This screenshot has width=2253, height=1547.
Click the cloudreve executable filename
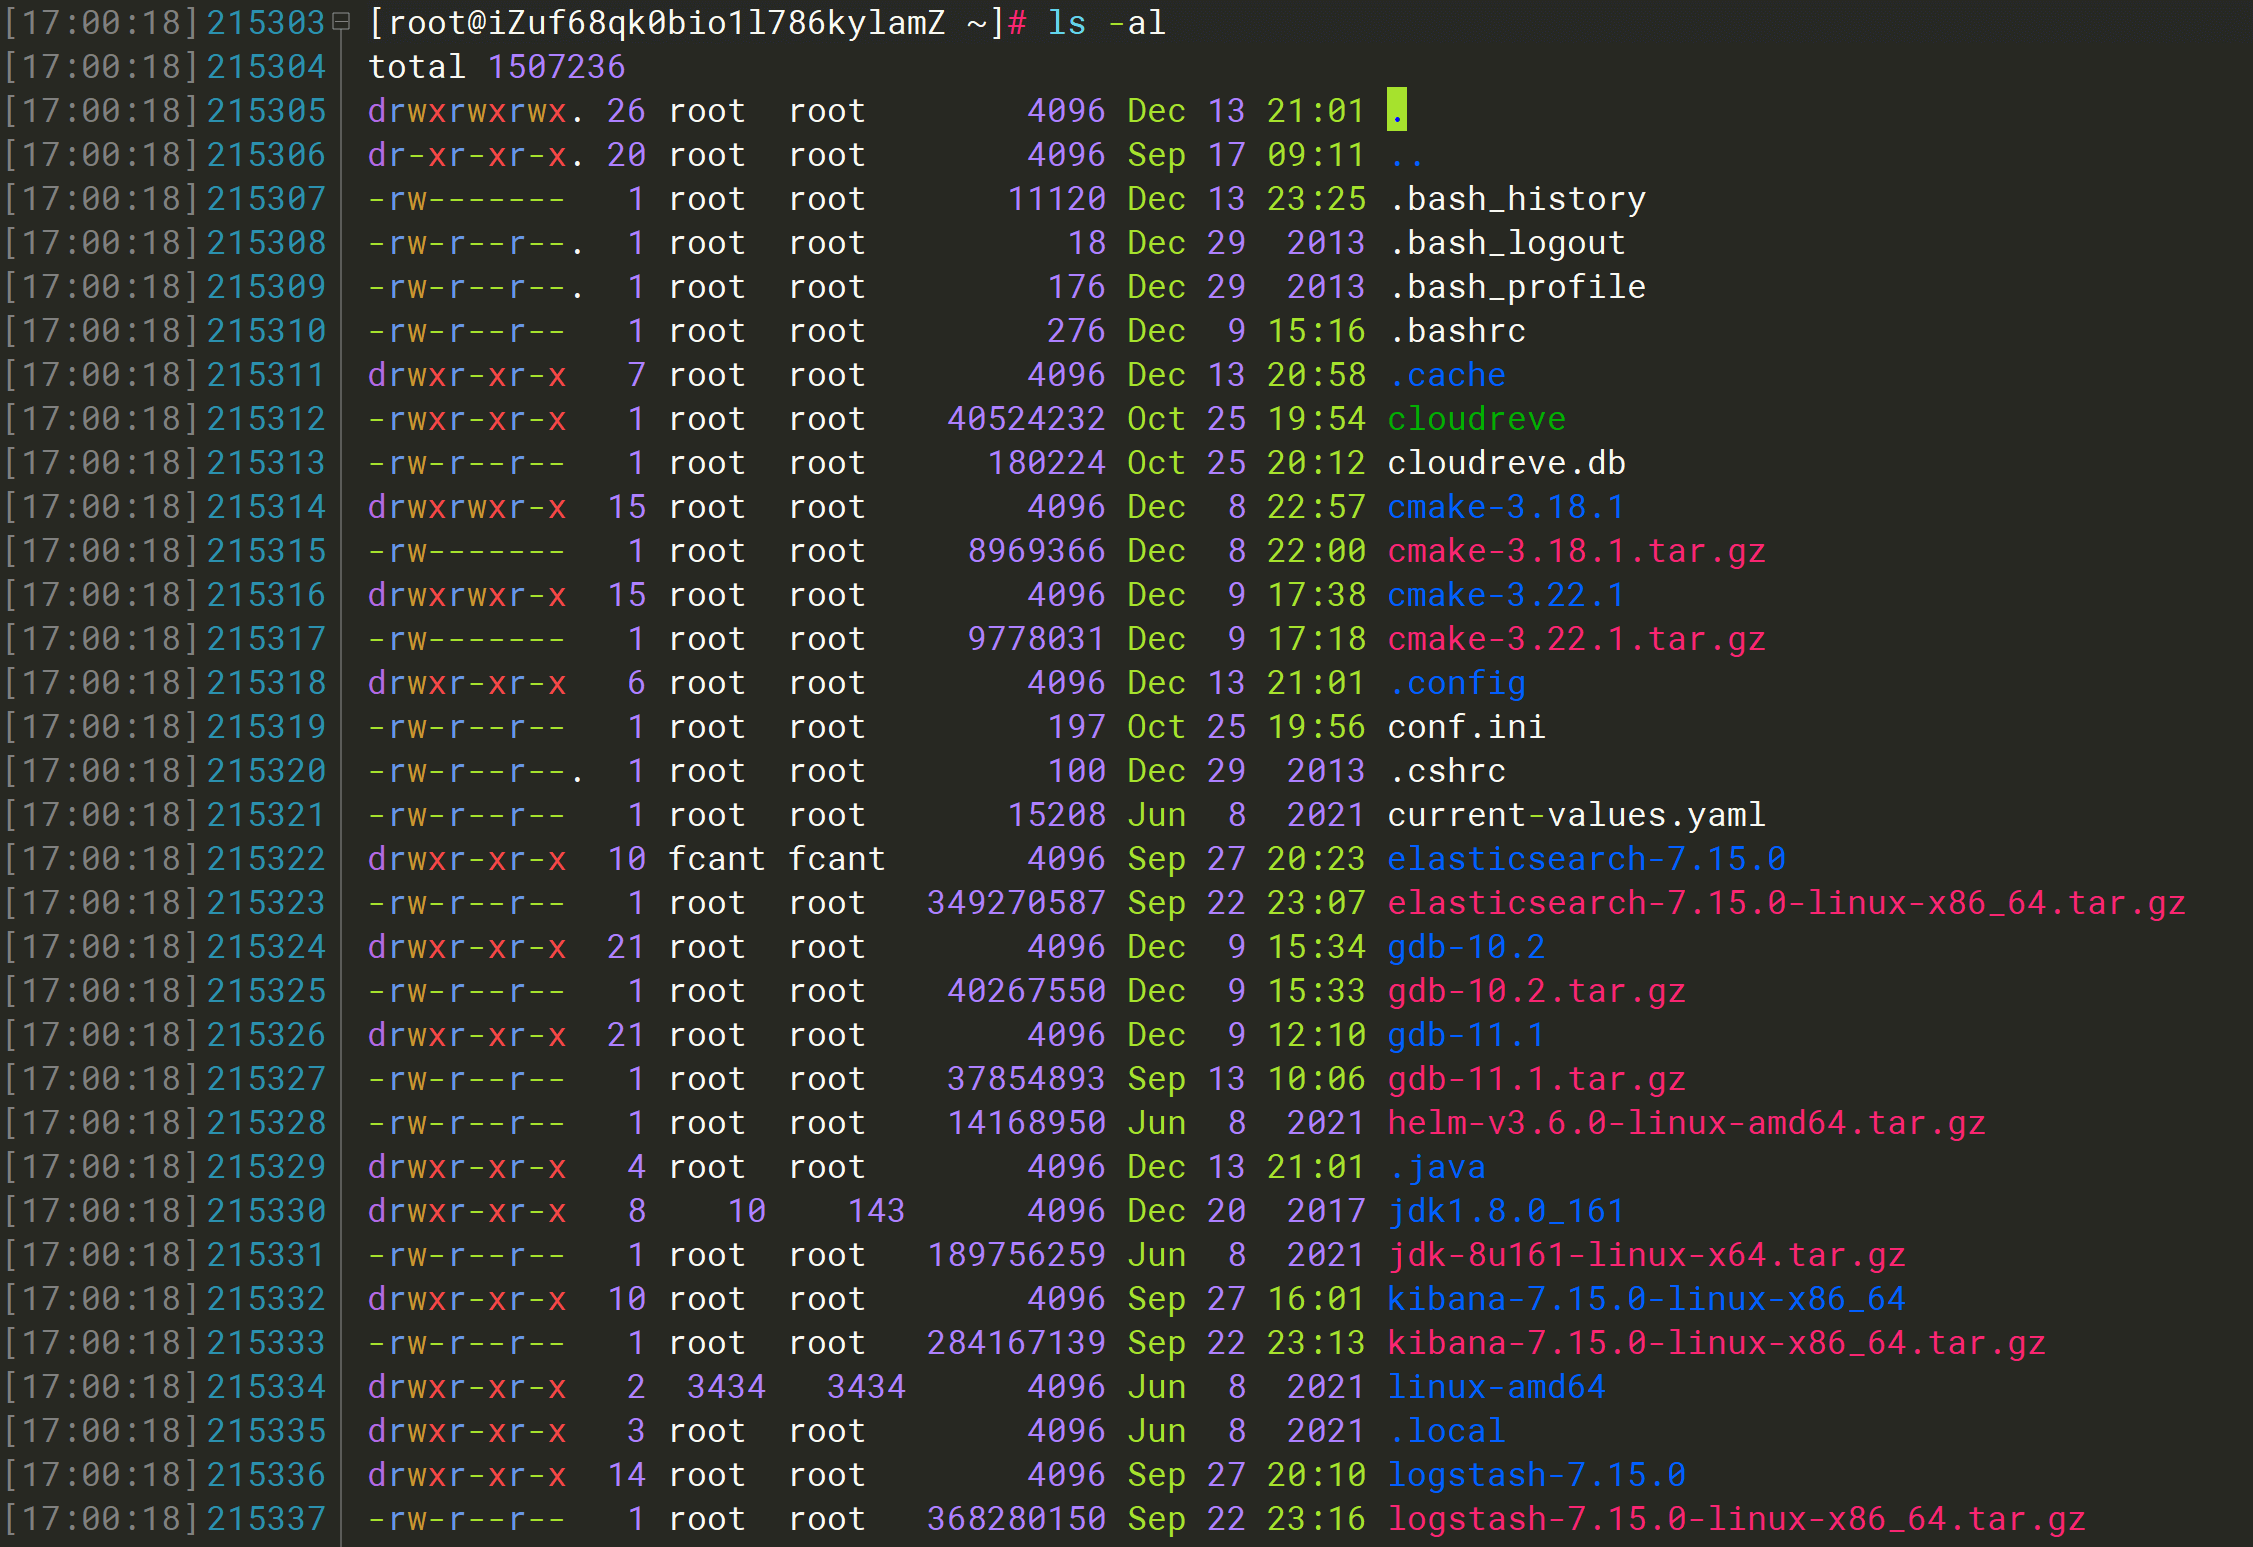tap(1476, 419)
